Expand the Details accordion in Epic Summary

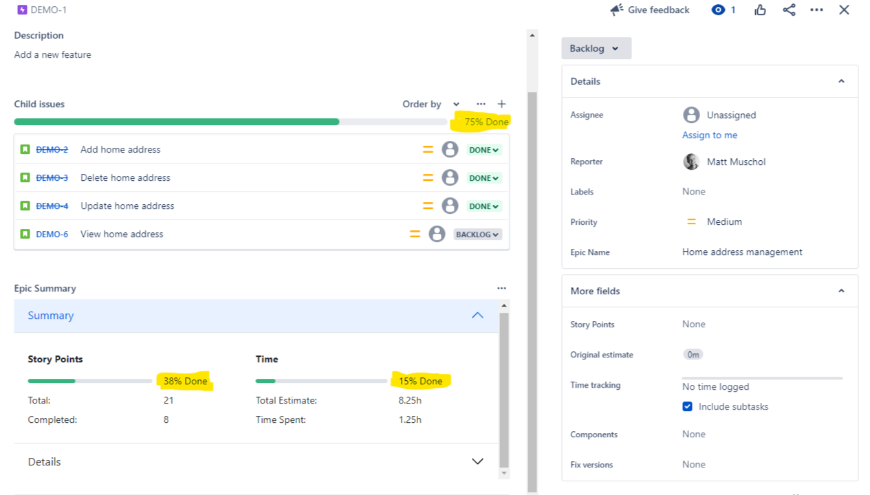tap(477, 462)
